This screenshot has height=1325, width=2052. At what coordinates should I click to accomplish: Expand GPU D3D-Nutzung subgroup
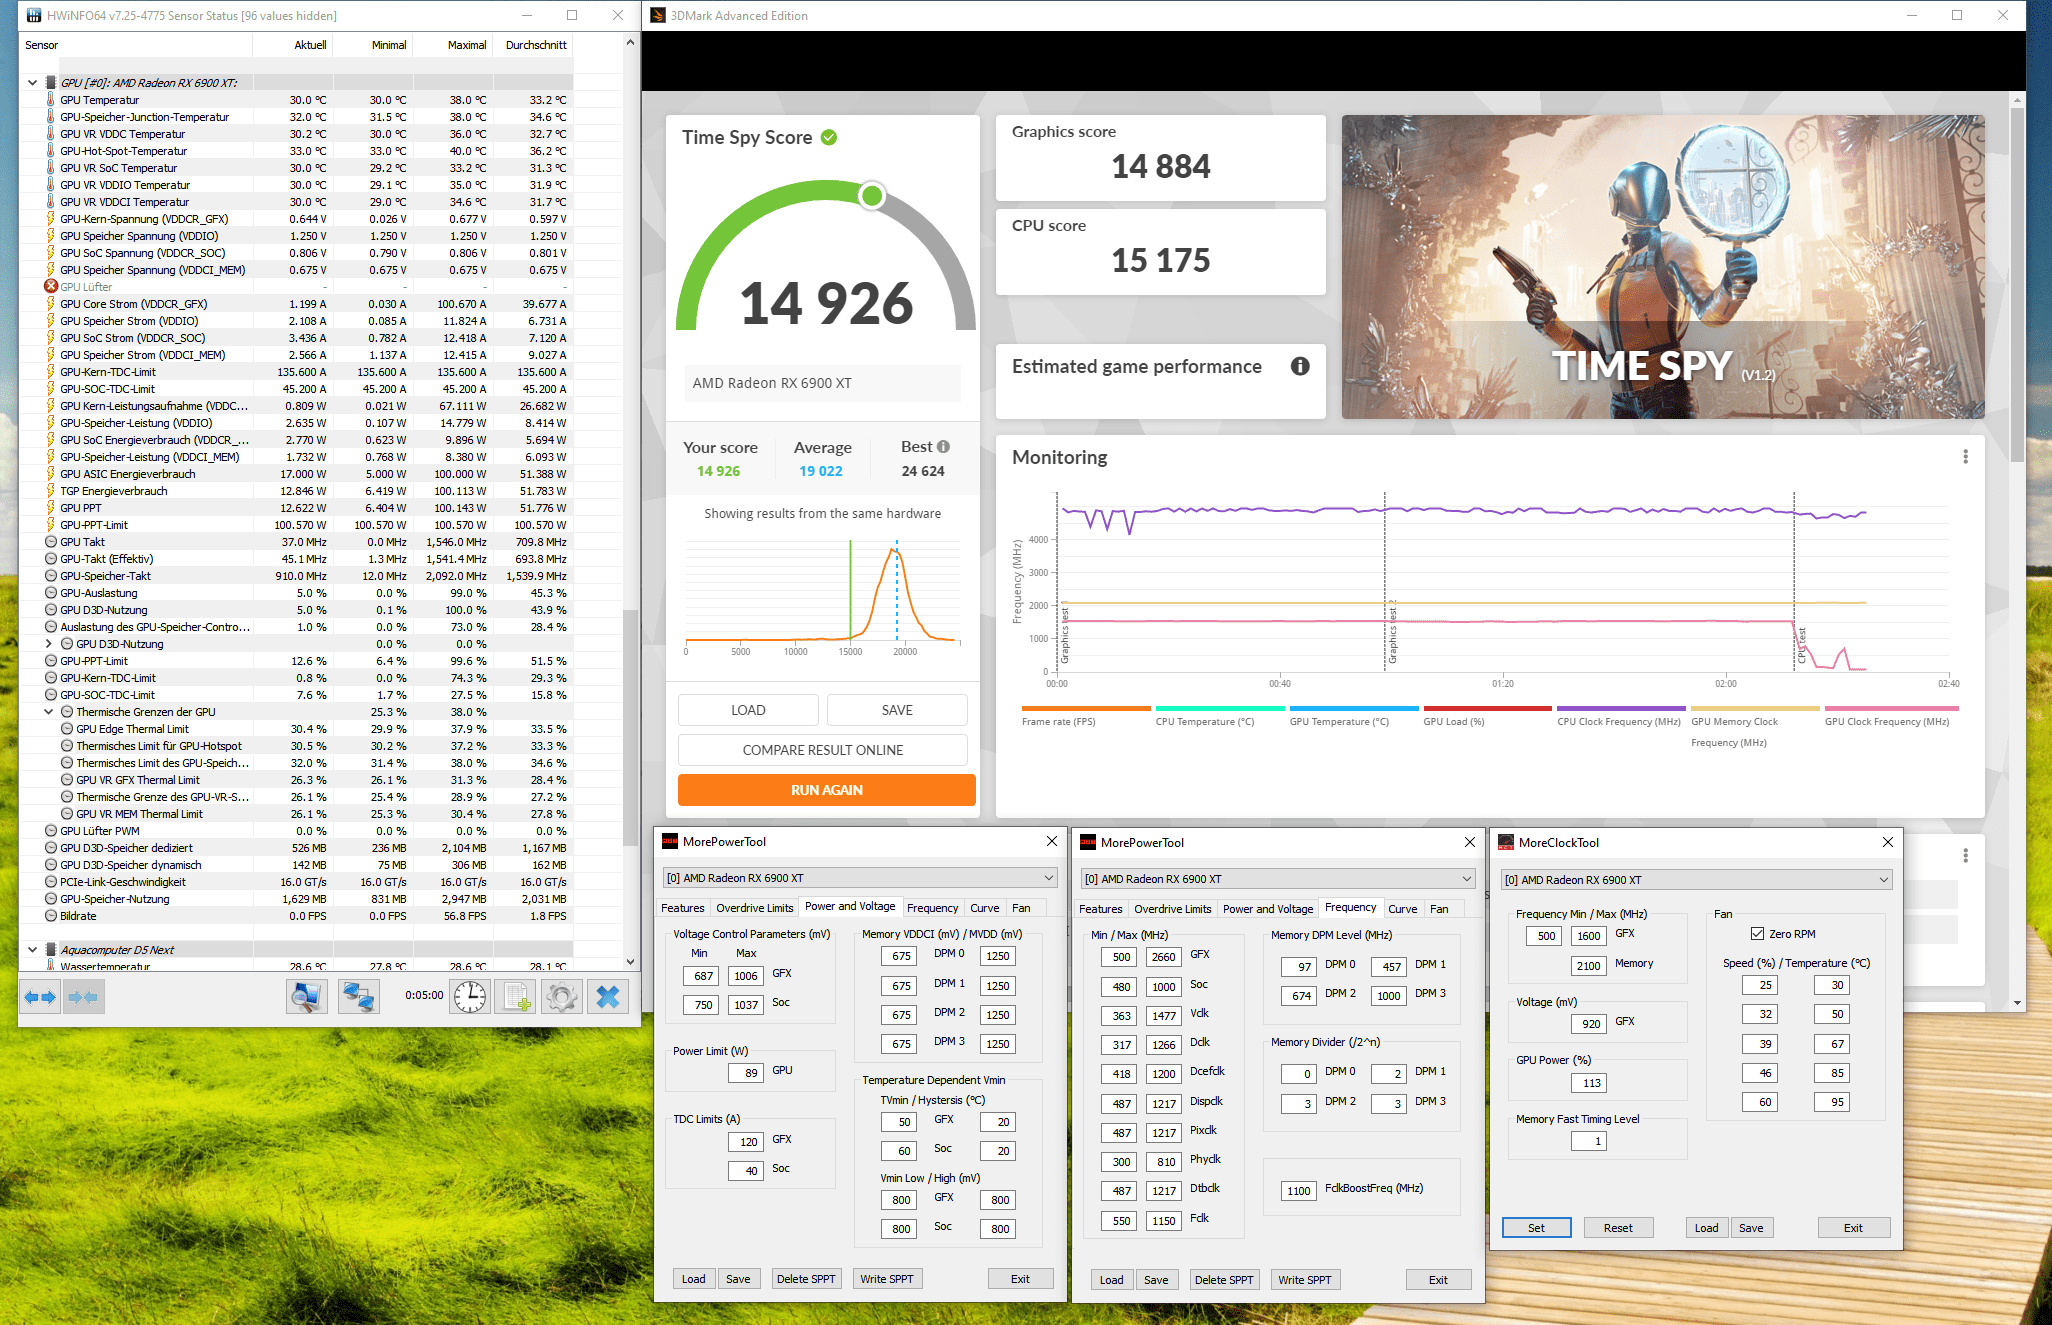pos(48,644)
